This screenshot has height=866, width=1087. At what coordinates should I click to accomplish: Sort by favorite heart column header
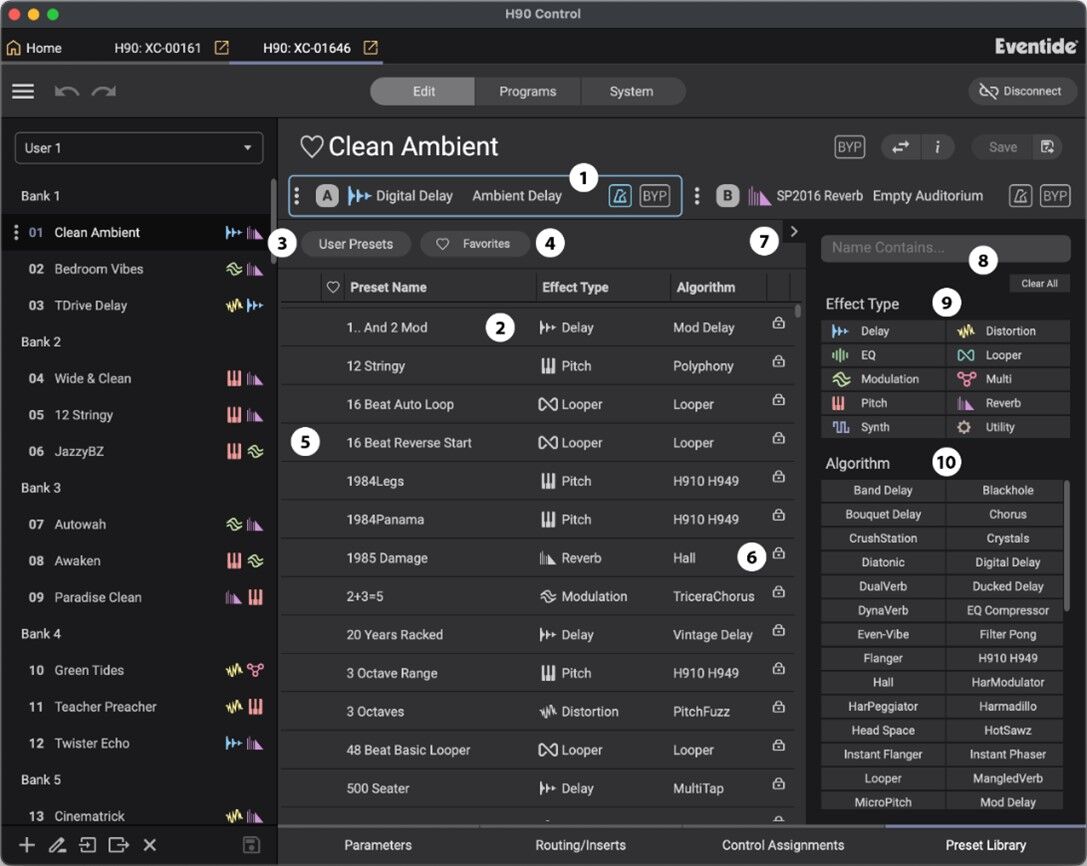[333, 288]
